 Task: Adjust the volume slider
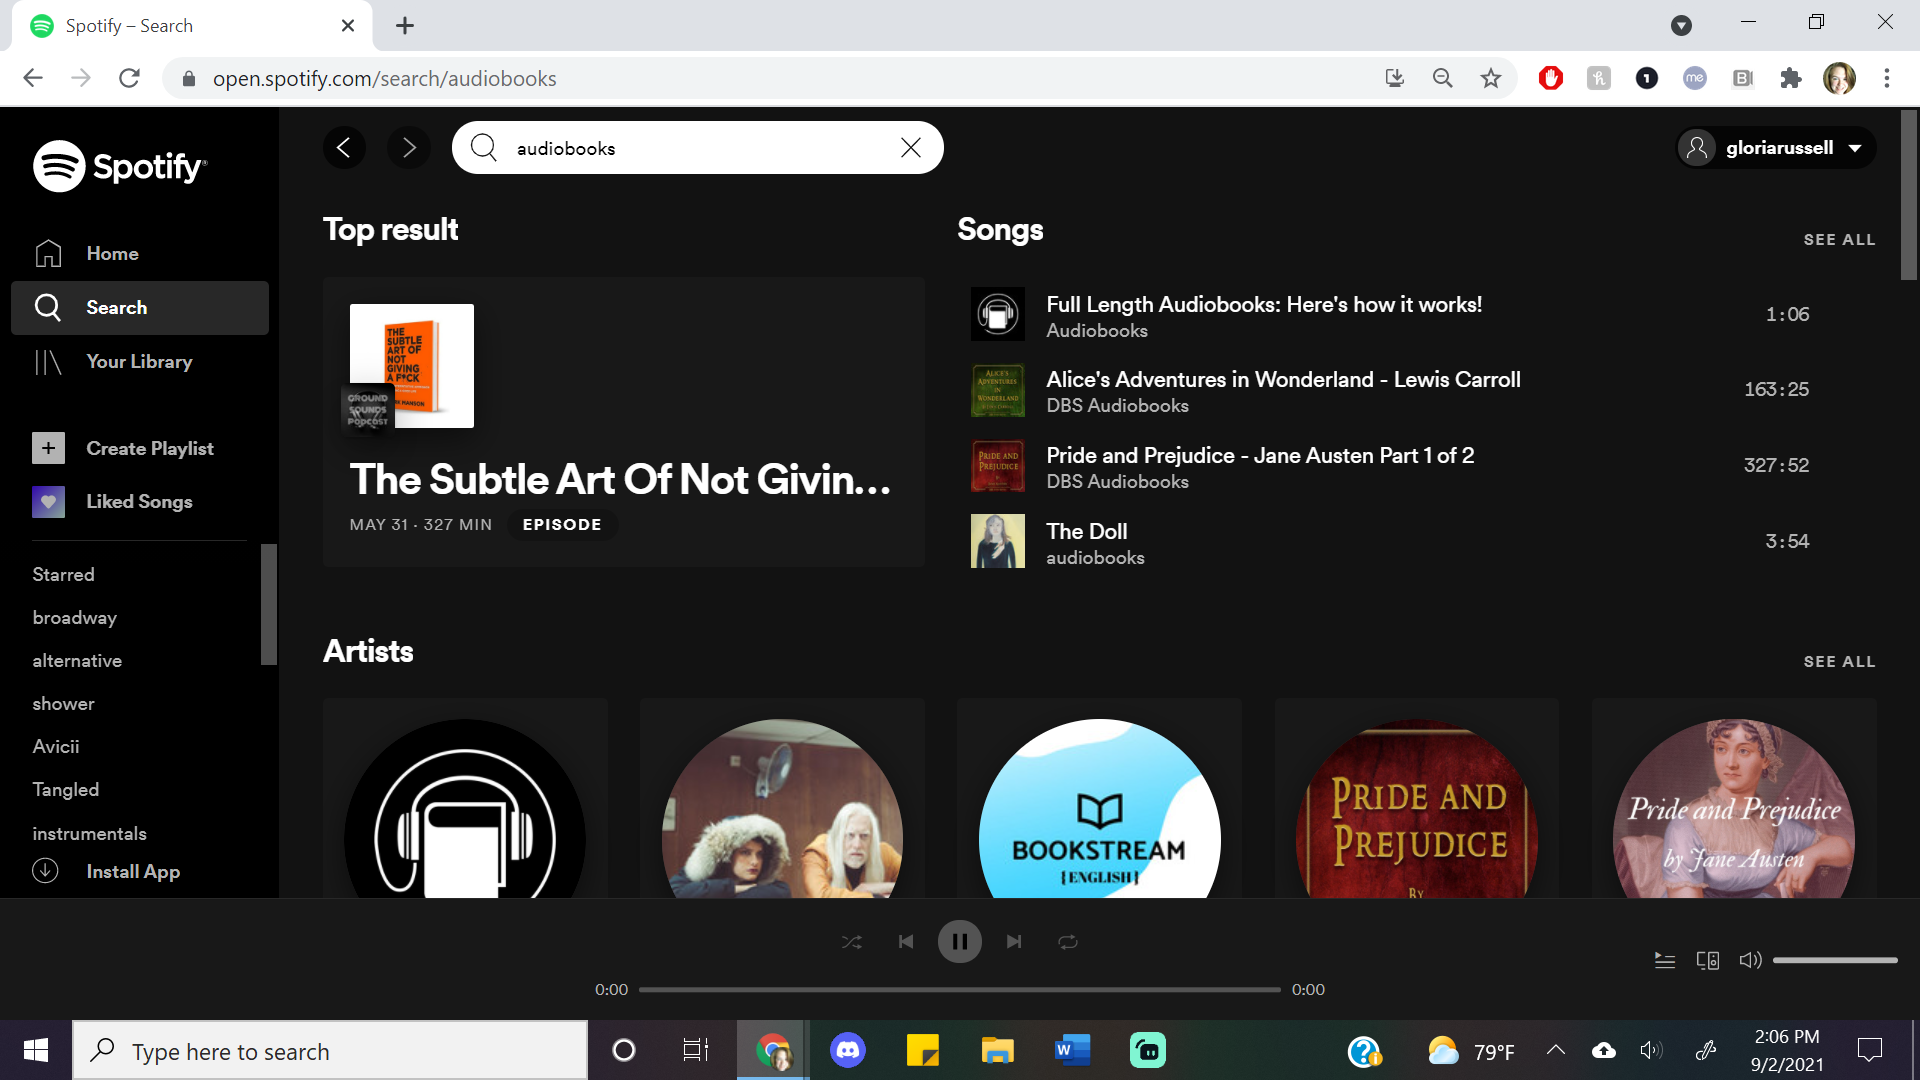(1834, 961)
